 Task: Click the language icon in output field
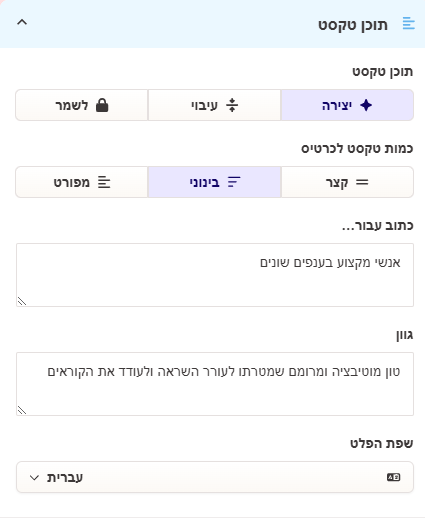(x=394, y=477)
